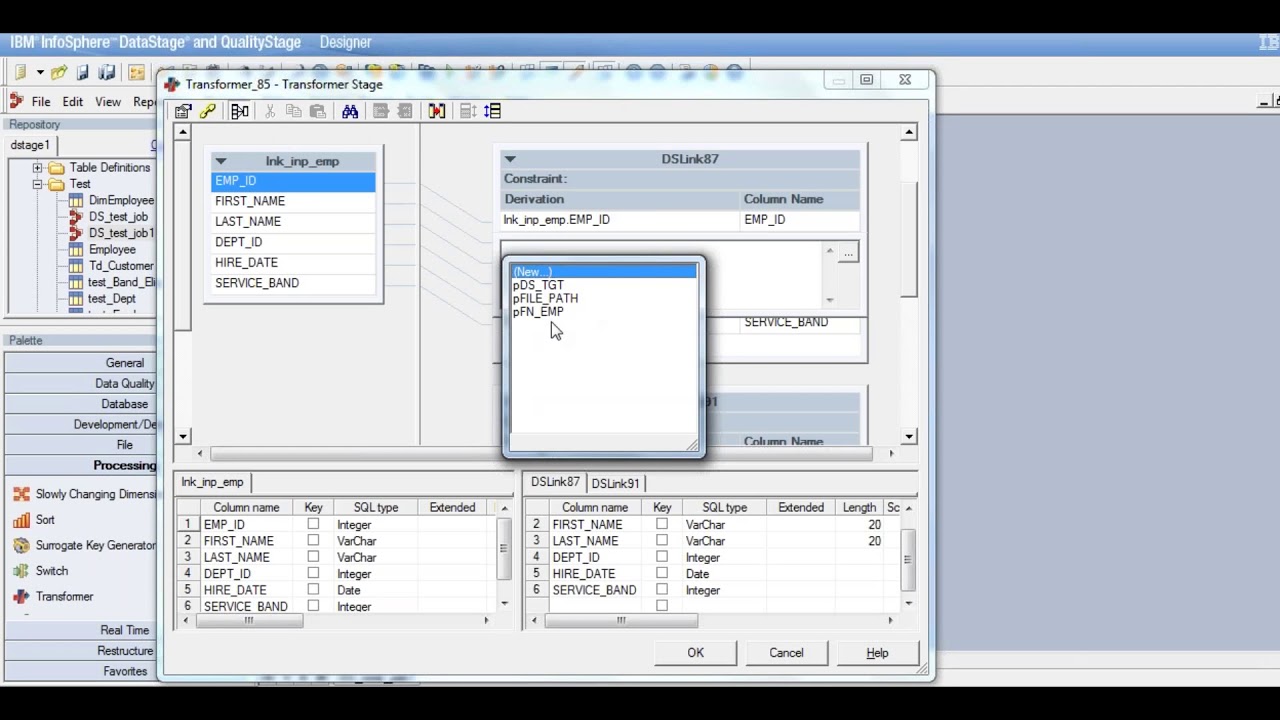Select the dstage1 repository tab
Image resolution: width=1280 pixels, height=720 pixels.
30,145
